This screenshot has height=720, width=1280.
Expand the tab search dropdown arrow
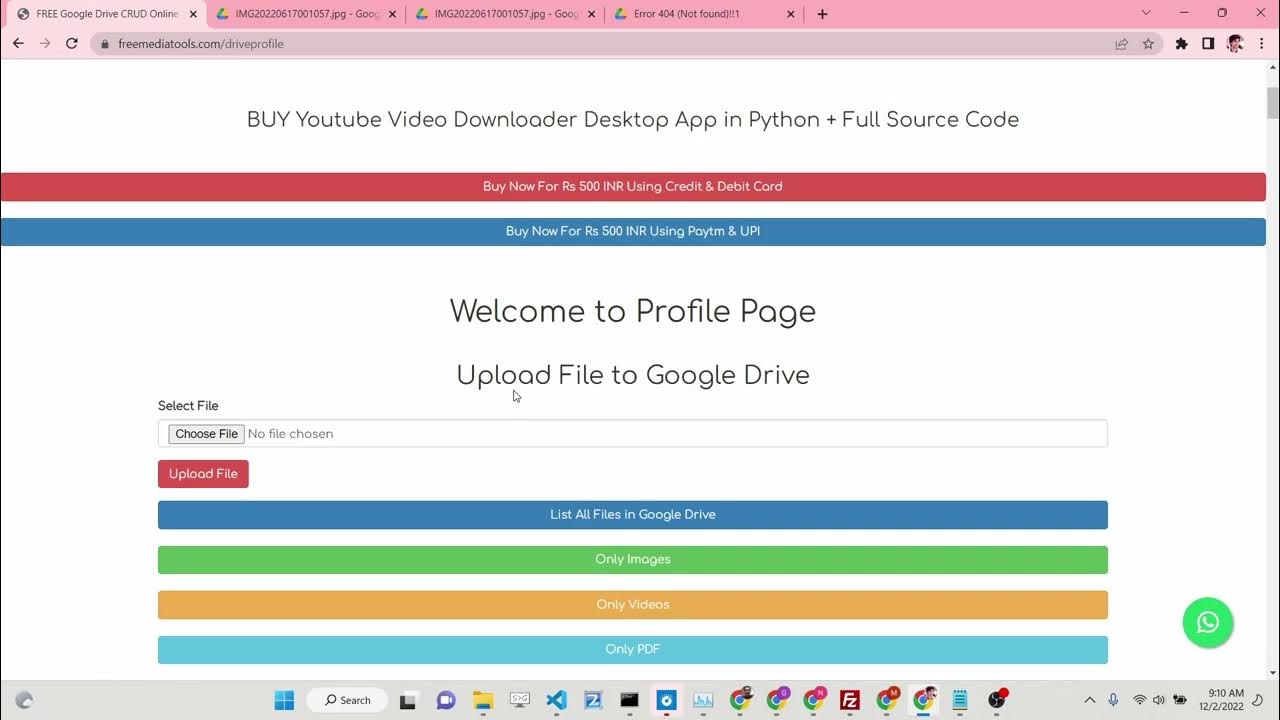(x=1146, y=14)
